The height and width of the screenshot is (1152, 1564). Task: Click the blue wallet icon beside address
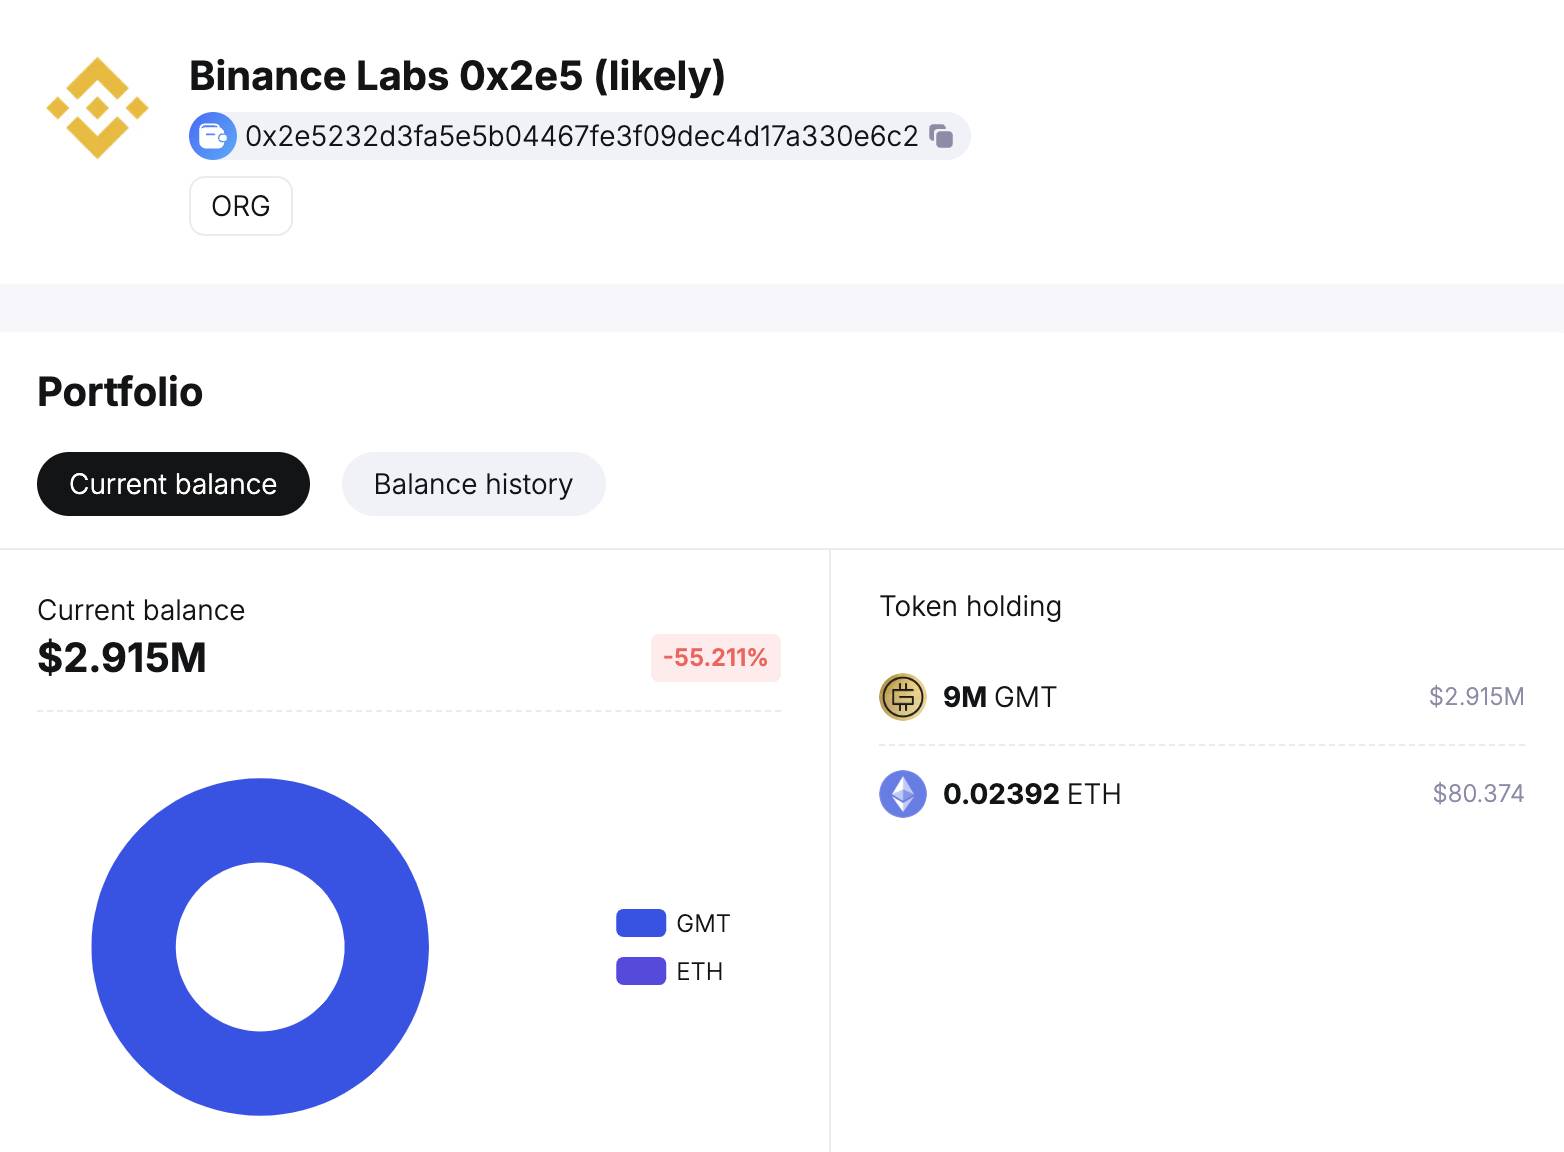(213, 136)
